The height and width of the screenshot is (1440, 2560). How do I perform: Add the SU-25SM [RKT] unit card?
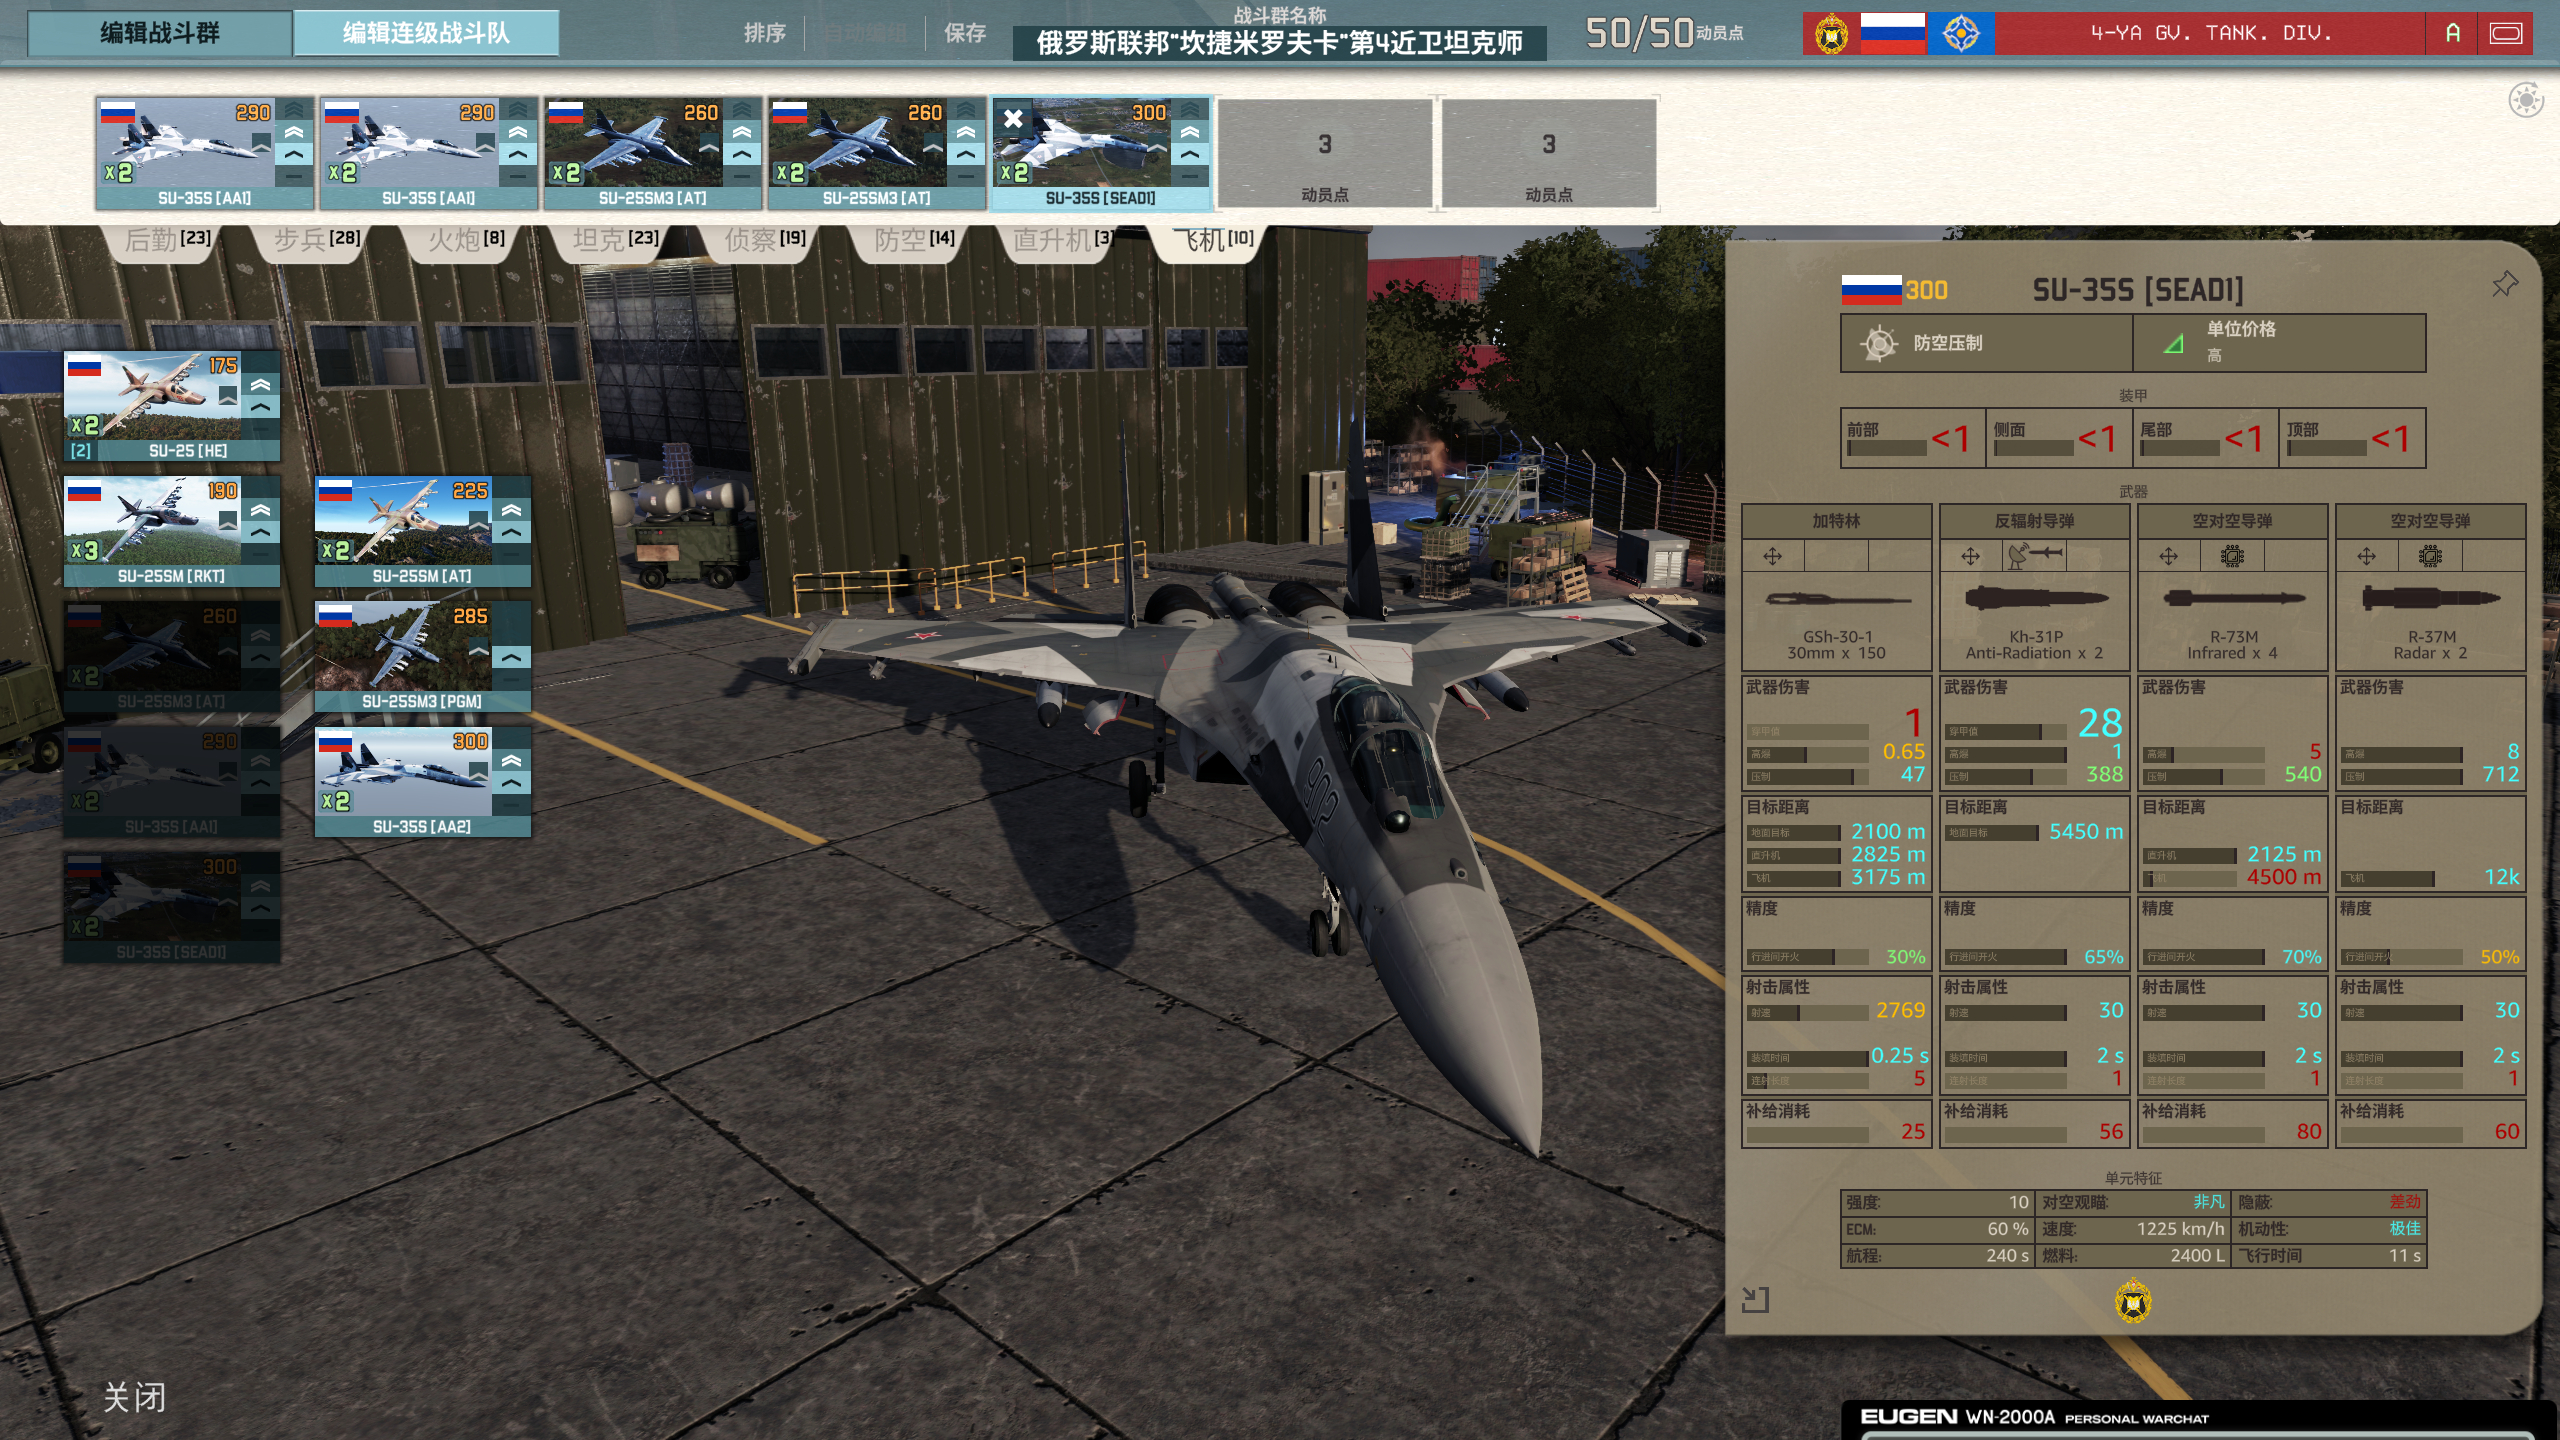(172, 531)
